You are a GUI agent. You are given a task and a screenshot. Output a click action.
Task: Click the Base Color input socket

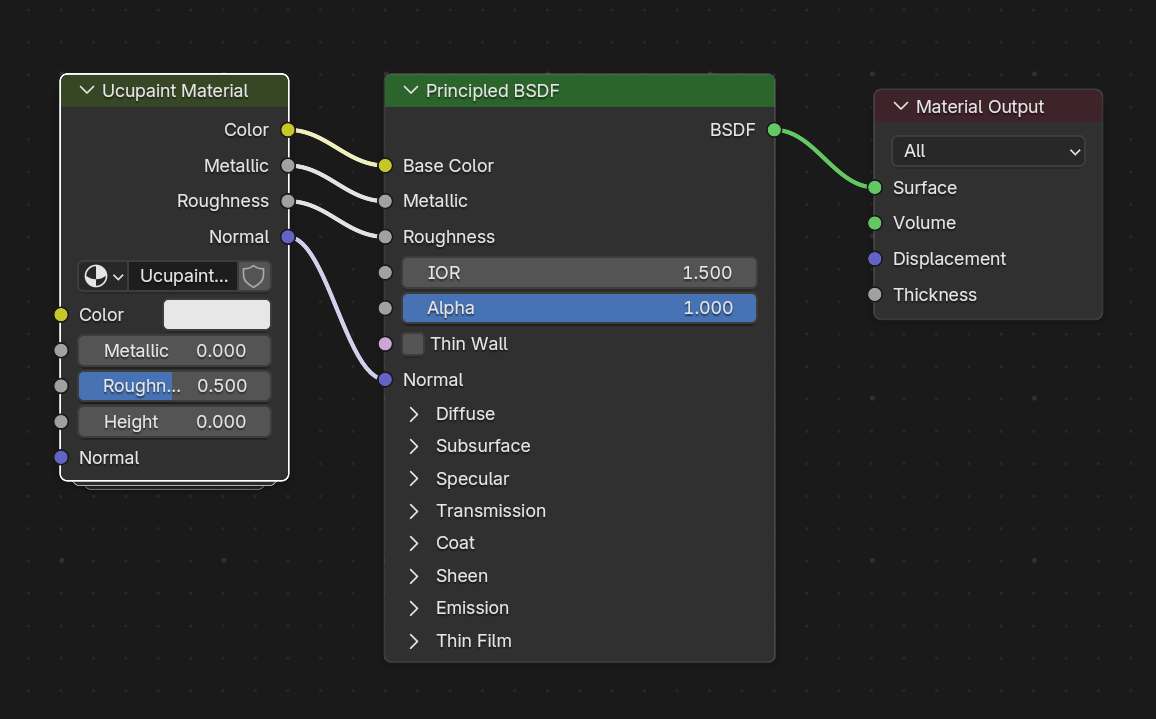385,166
